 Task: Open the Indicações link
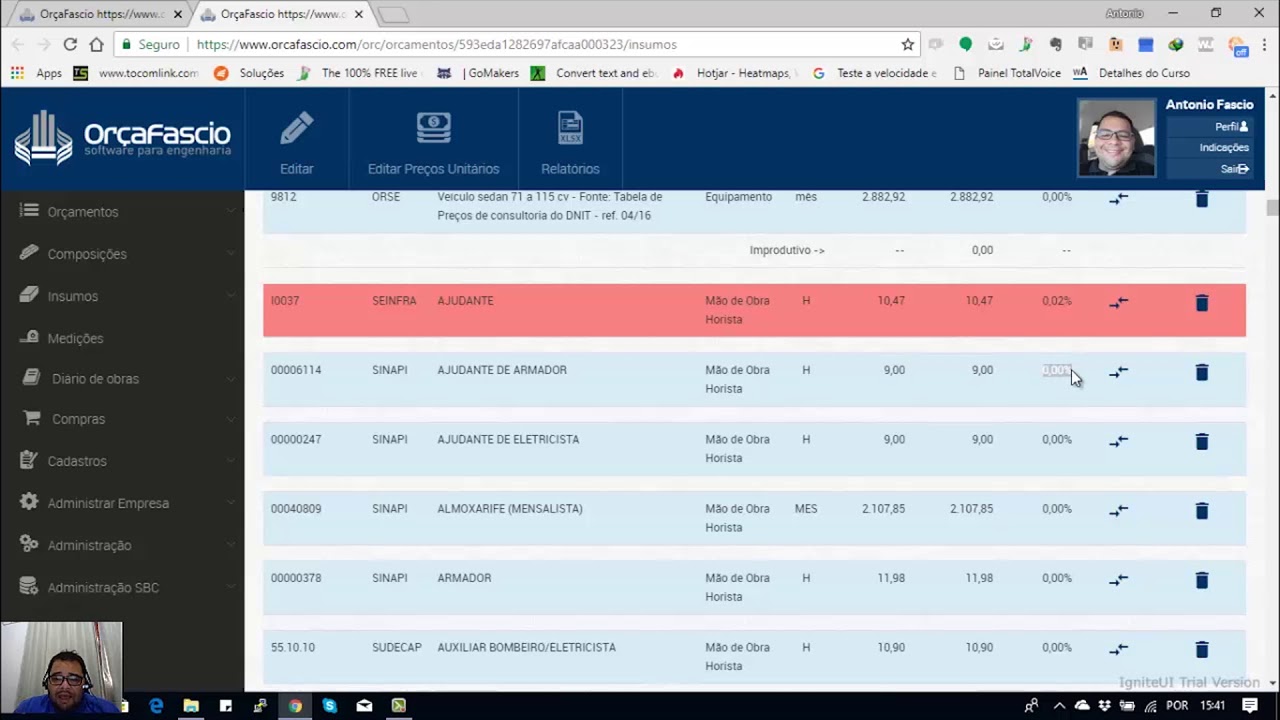point(1224,148)
